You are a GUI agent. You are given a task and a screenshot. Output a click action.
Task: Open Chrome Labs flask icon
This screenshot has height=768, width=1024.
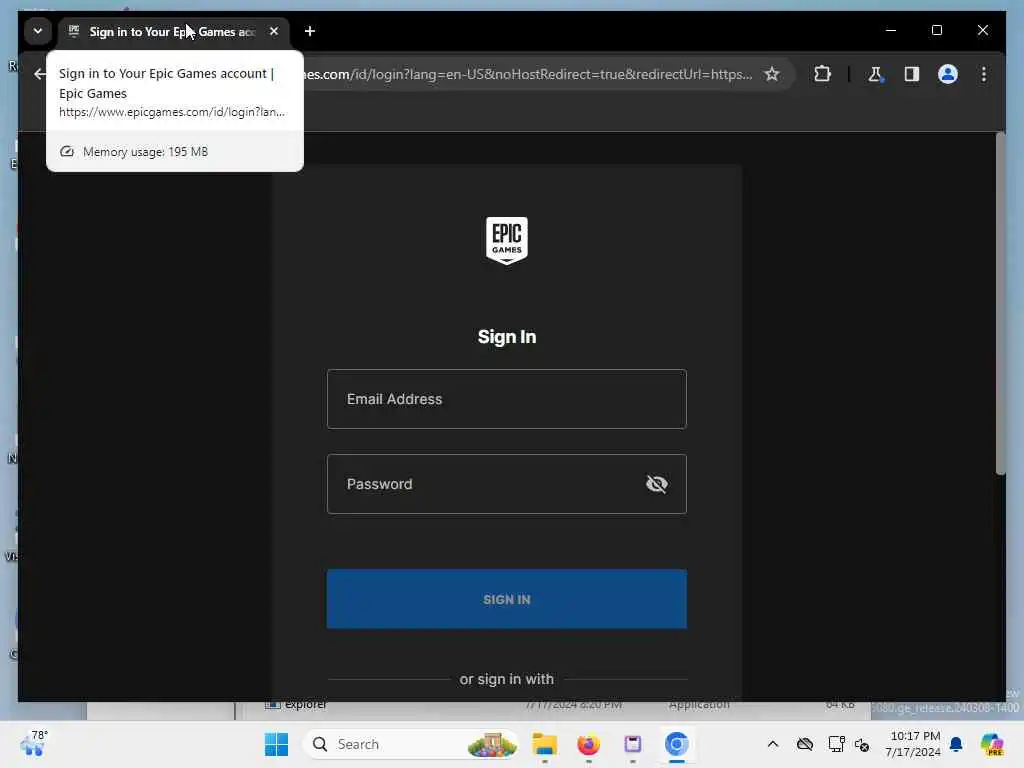875,74
